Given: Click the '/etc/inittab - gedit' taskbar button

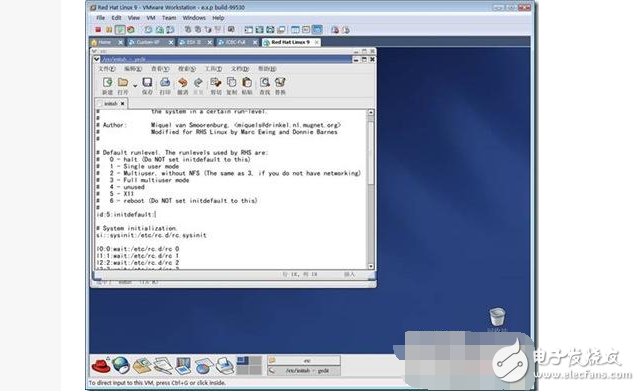Looking at the screenshot, I should [x=304, y=371].
